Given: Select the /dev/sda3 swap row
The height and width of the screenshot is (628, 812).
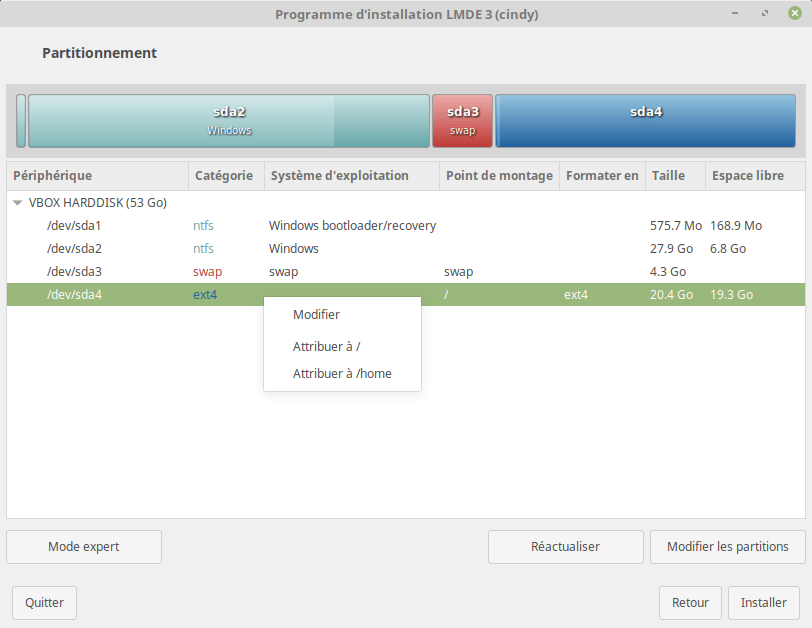Looking at the screenshot, I should coord(74,271).
